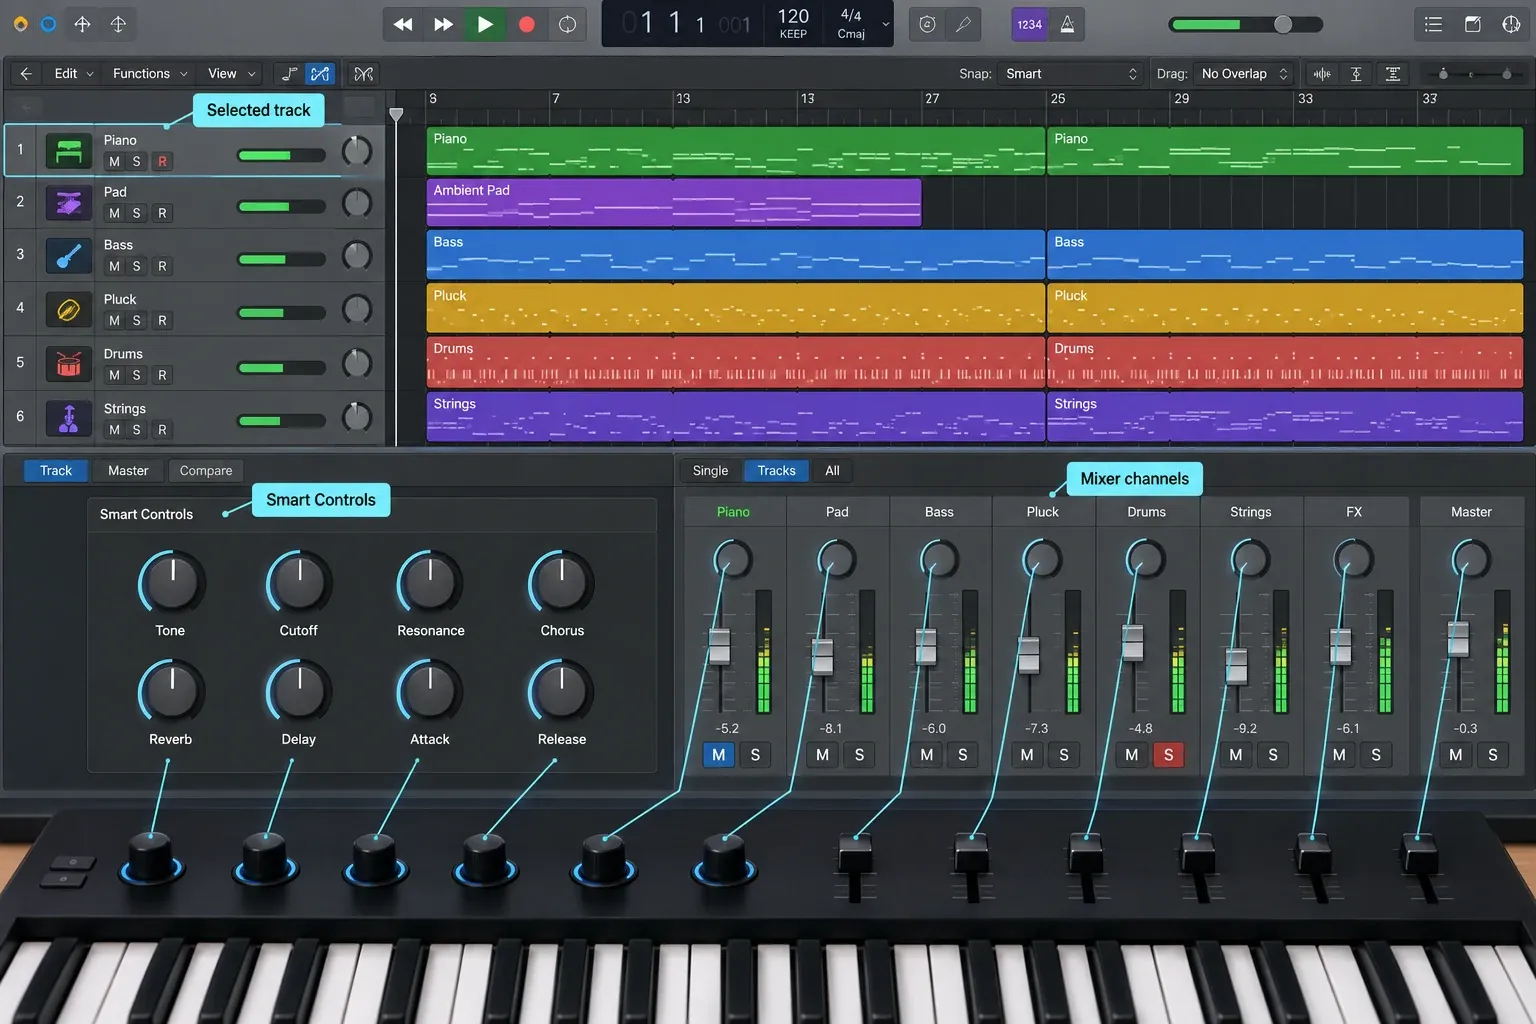
Task: Click the Bass track pan knob
Action: pyautogui.click(x=357, y=256)
